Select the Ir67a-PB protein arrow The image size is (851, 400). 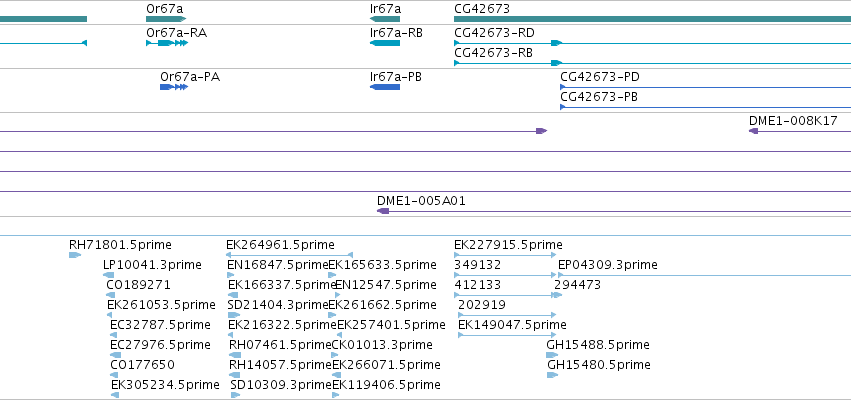point(385,87)
